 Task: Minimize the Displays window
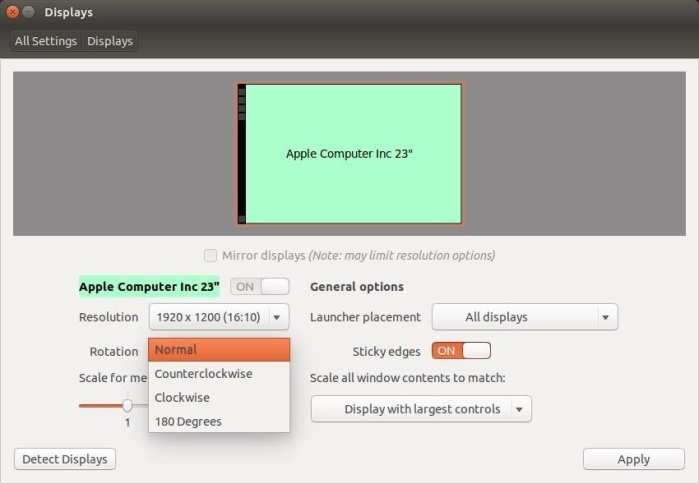click(x=29, y=12)
